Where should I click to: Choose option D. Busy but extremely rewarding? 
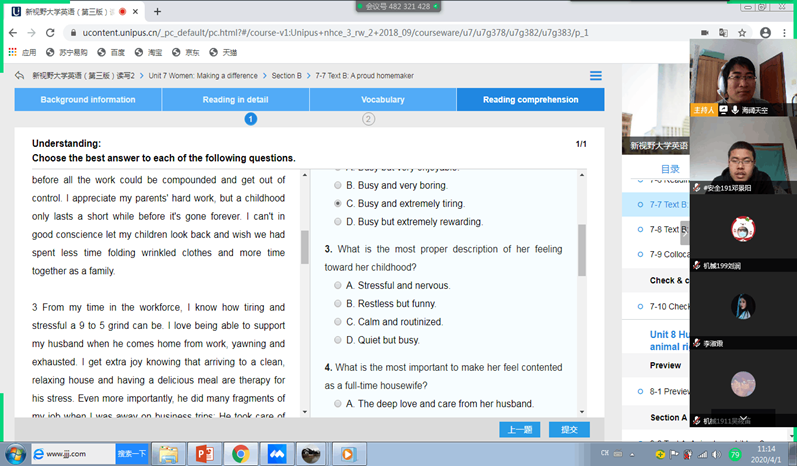click(x=338, y=222)
